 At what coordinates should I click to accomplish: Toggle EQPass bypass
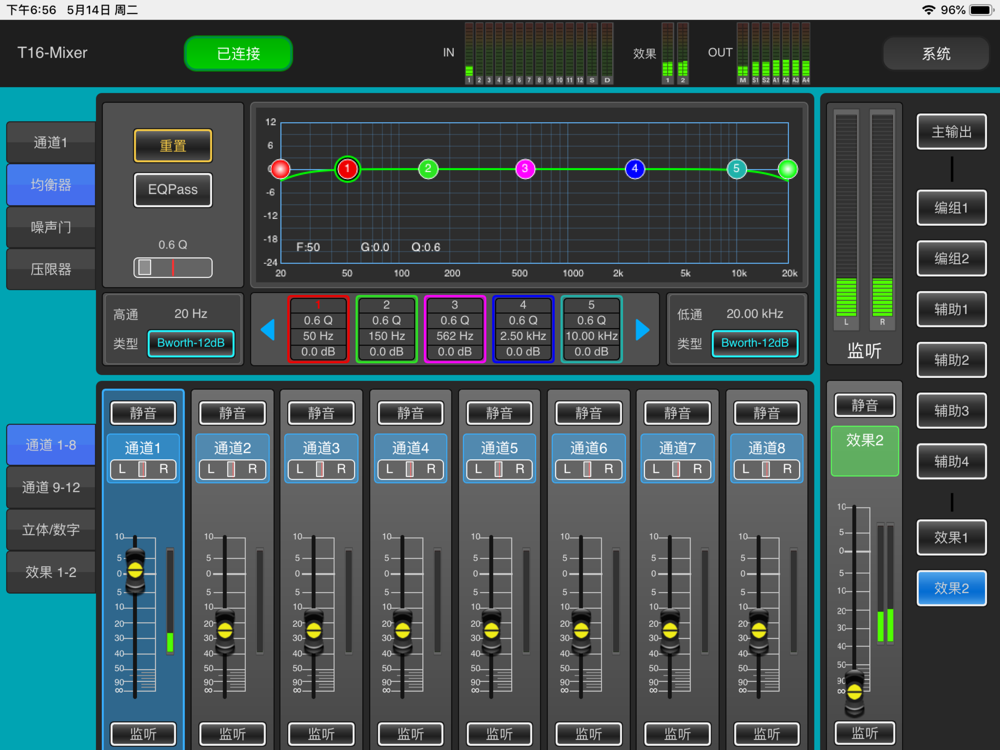click(173, 189)
